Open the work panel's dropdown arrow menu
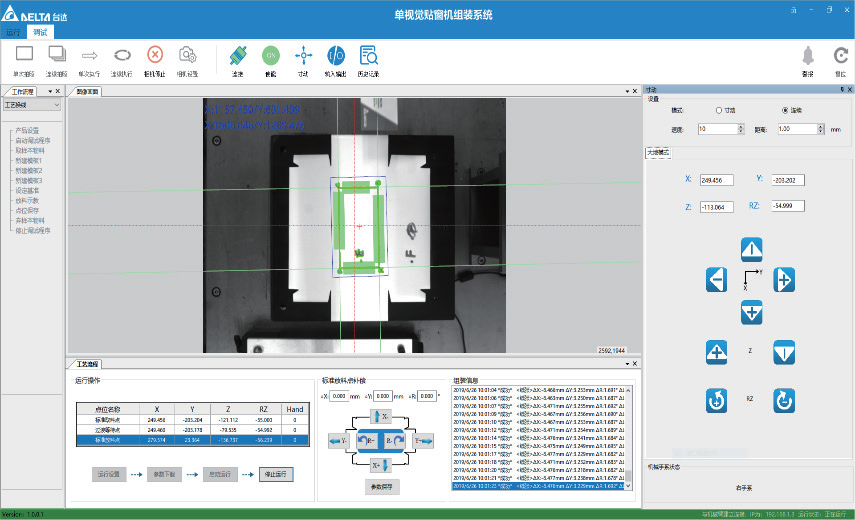This screenshot has width=855, height=520. (x=51, y=91)
